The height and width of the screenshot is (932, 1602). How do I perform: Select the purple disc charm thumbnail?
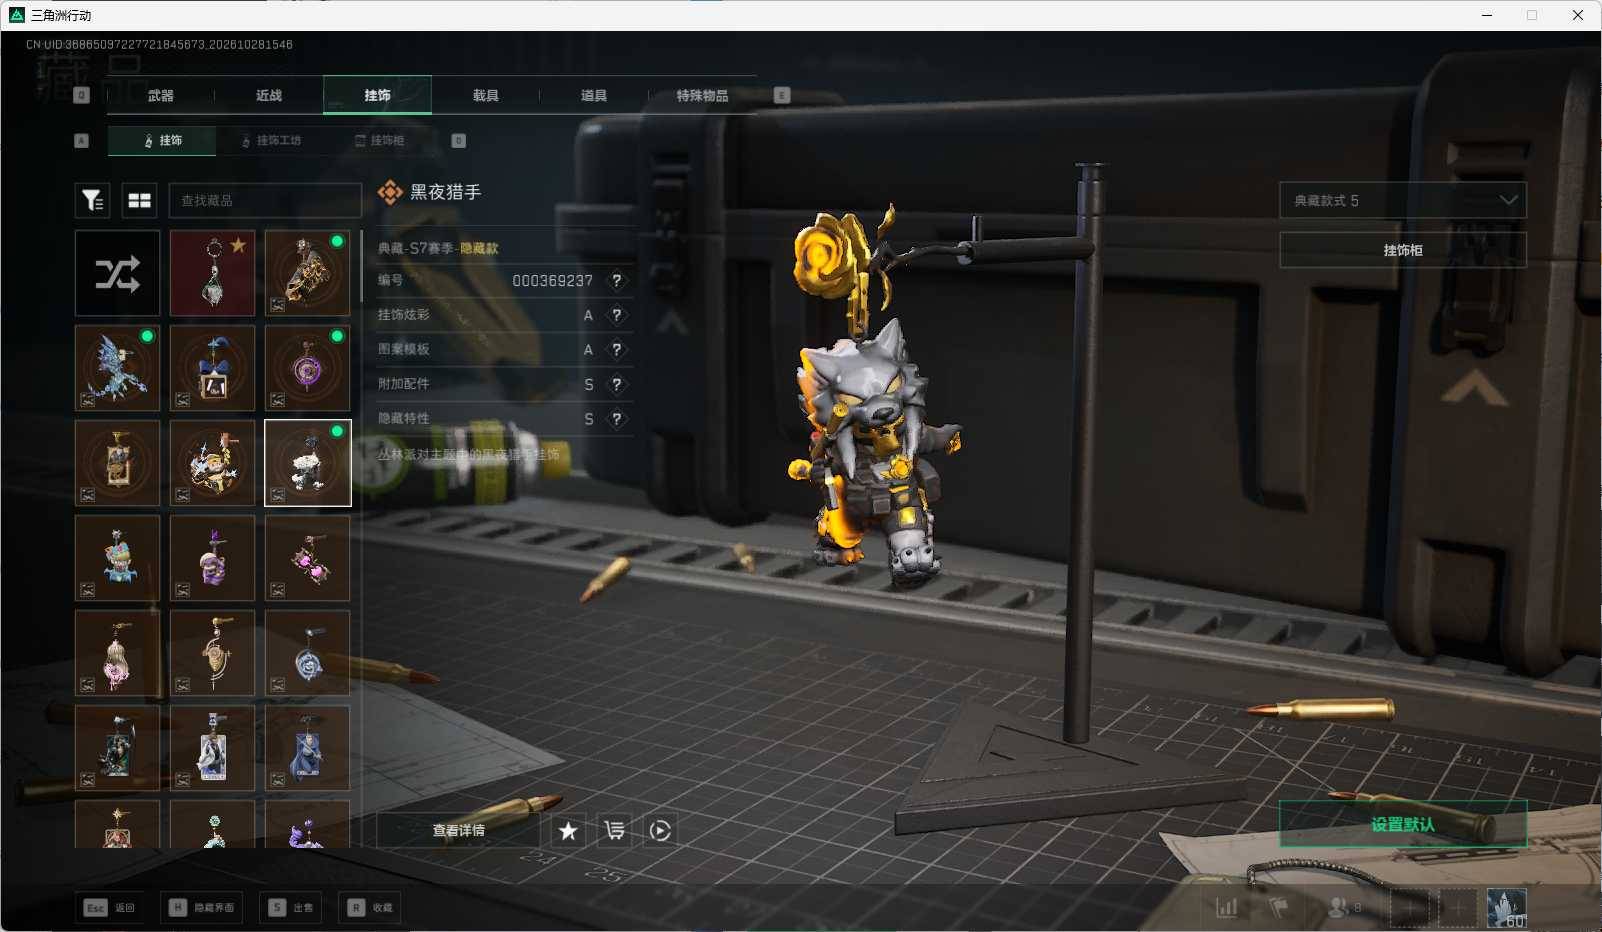click(x=307, y=368)
